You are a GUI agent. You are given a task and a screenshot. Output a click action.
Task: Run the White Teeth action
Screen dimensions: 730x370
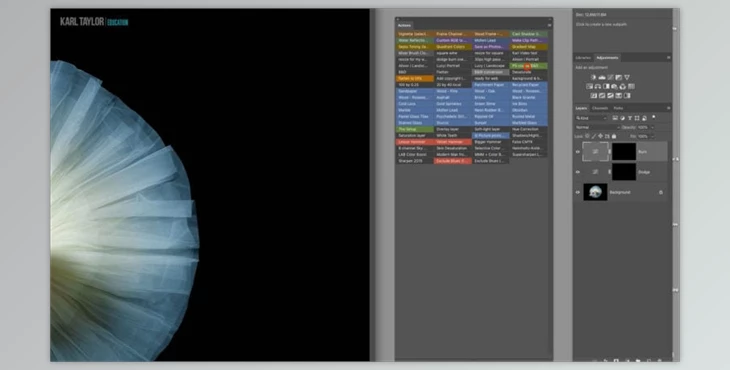(453, 135)
